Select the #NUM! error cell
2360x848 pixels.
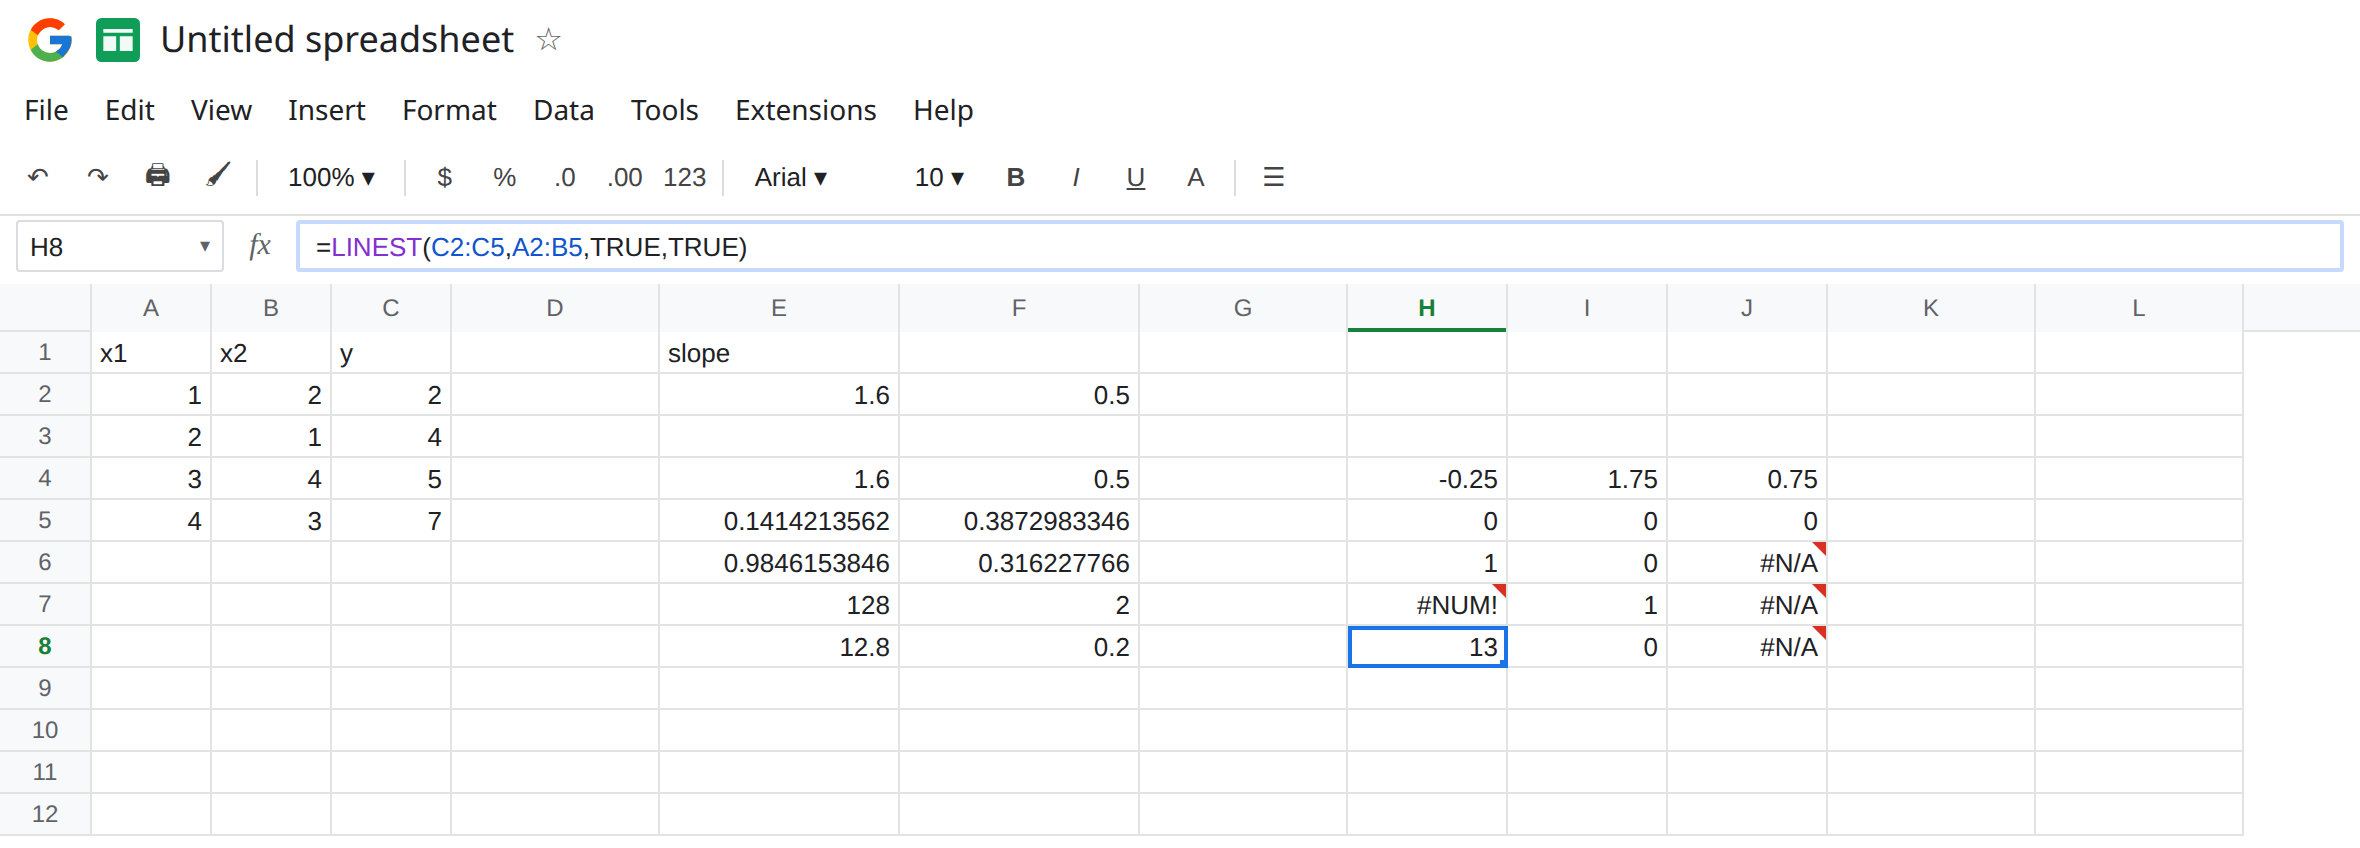click(1427, 605)
